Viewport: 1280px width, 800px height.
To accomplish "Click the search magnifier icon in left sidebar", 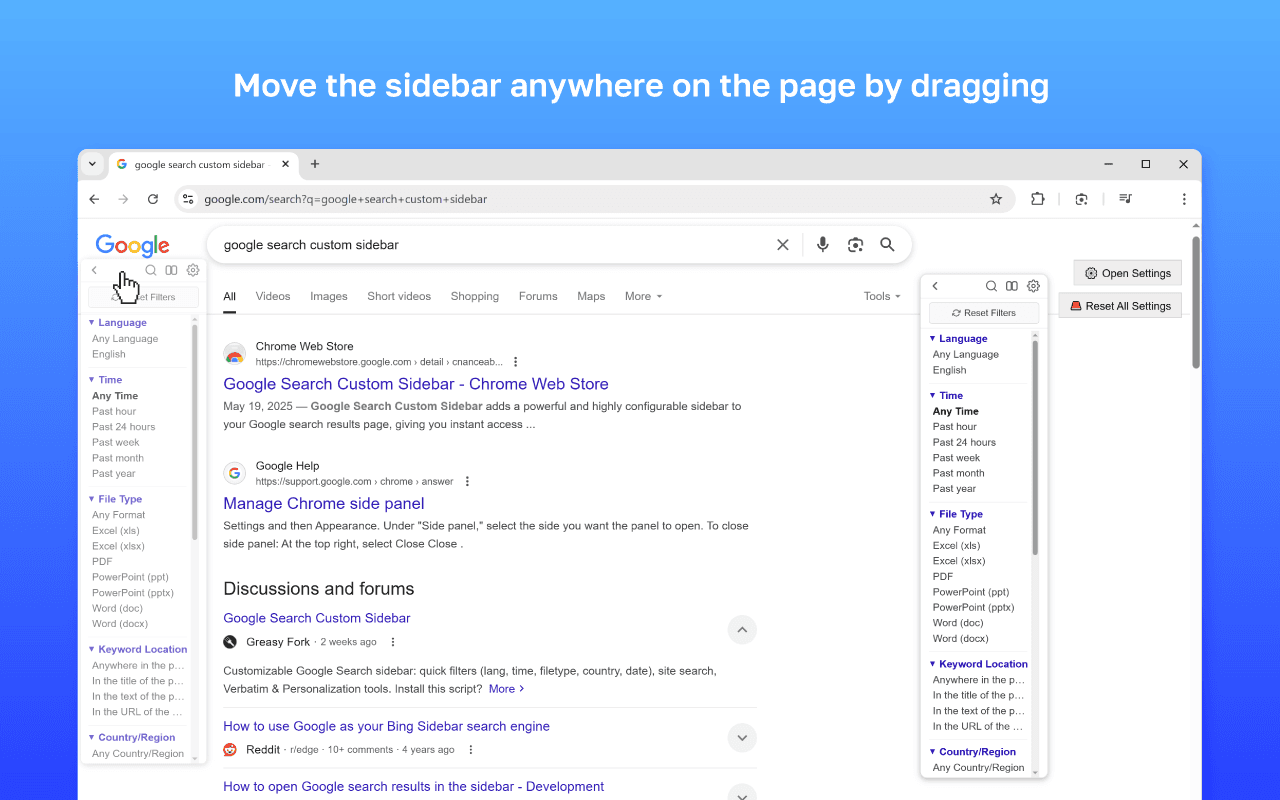I will click(150, 270).
